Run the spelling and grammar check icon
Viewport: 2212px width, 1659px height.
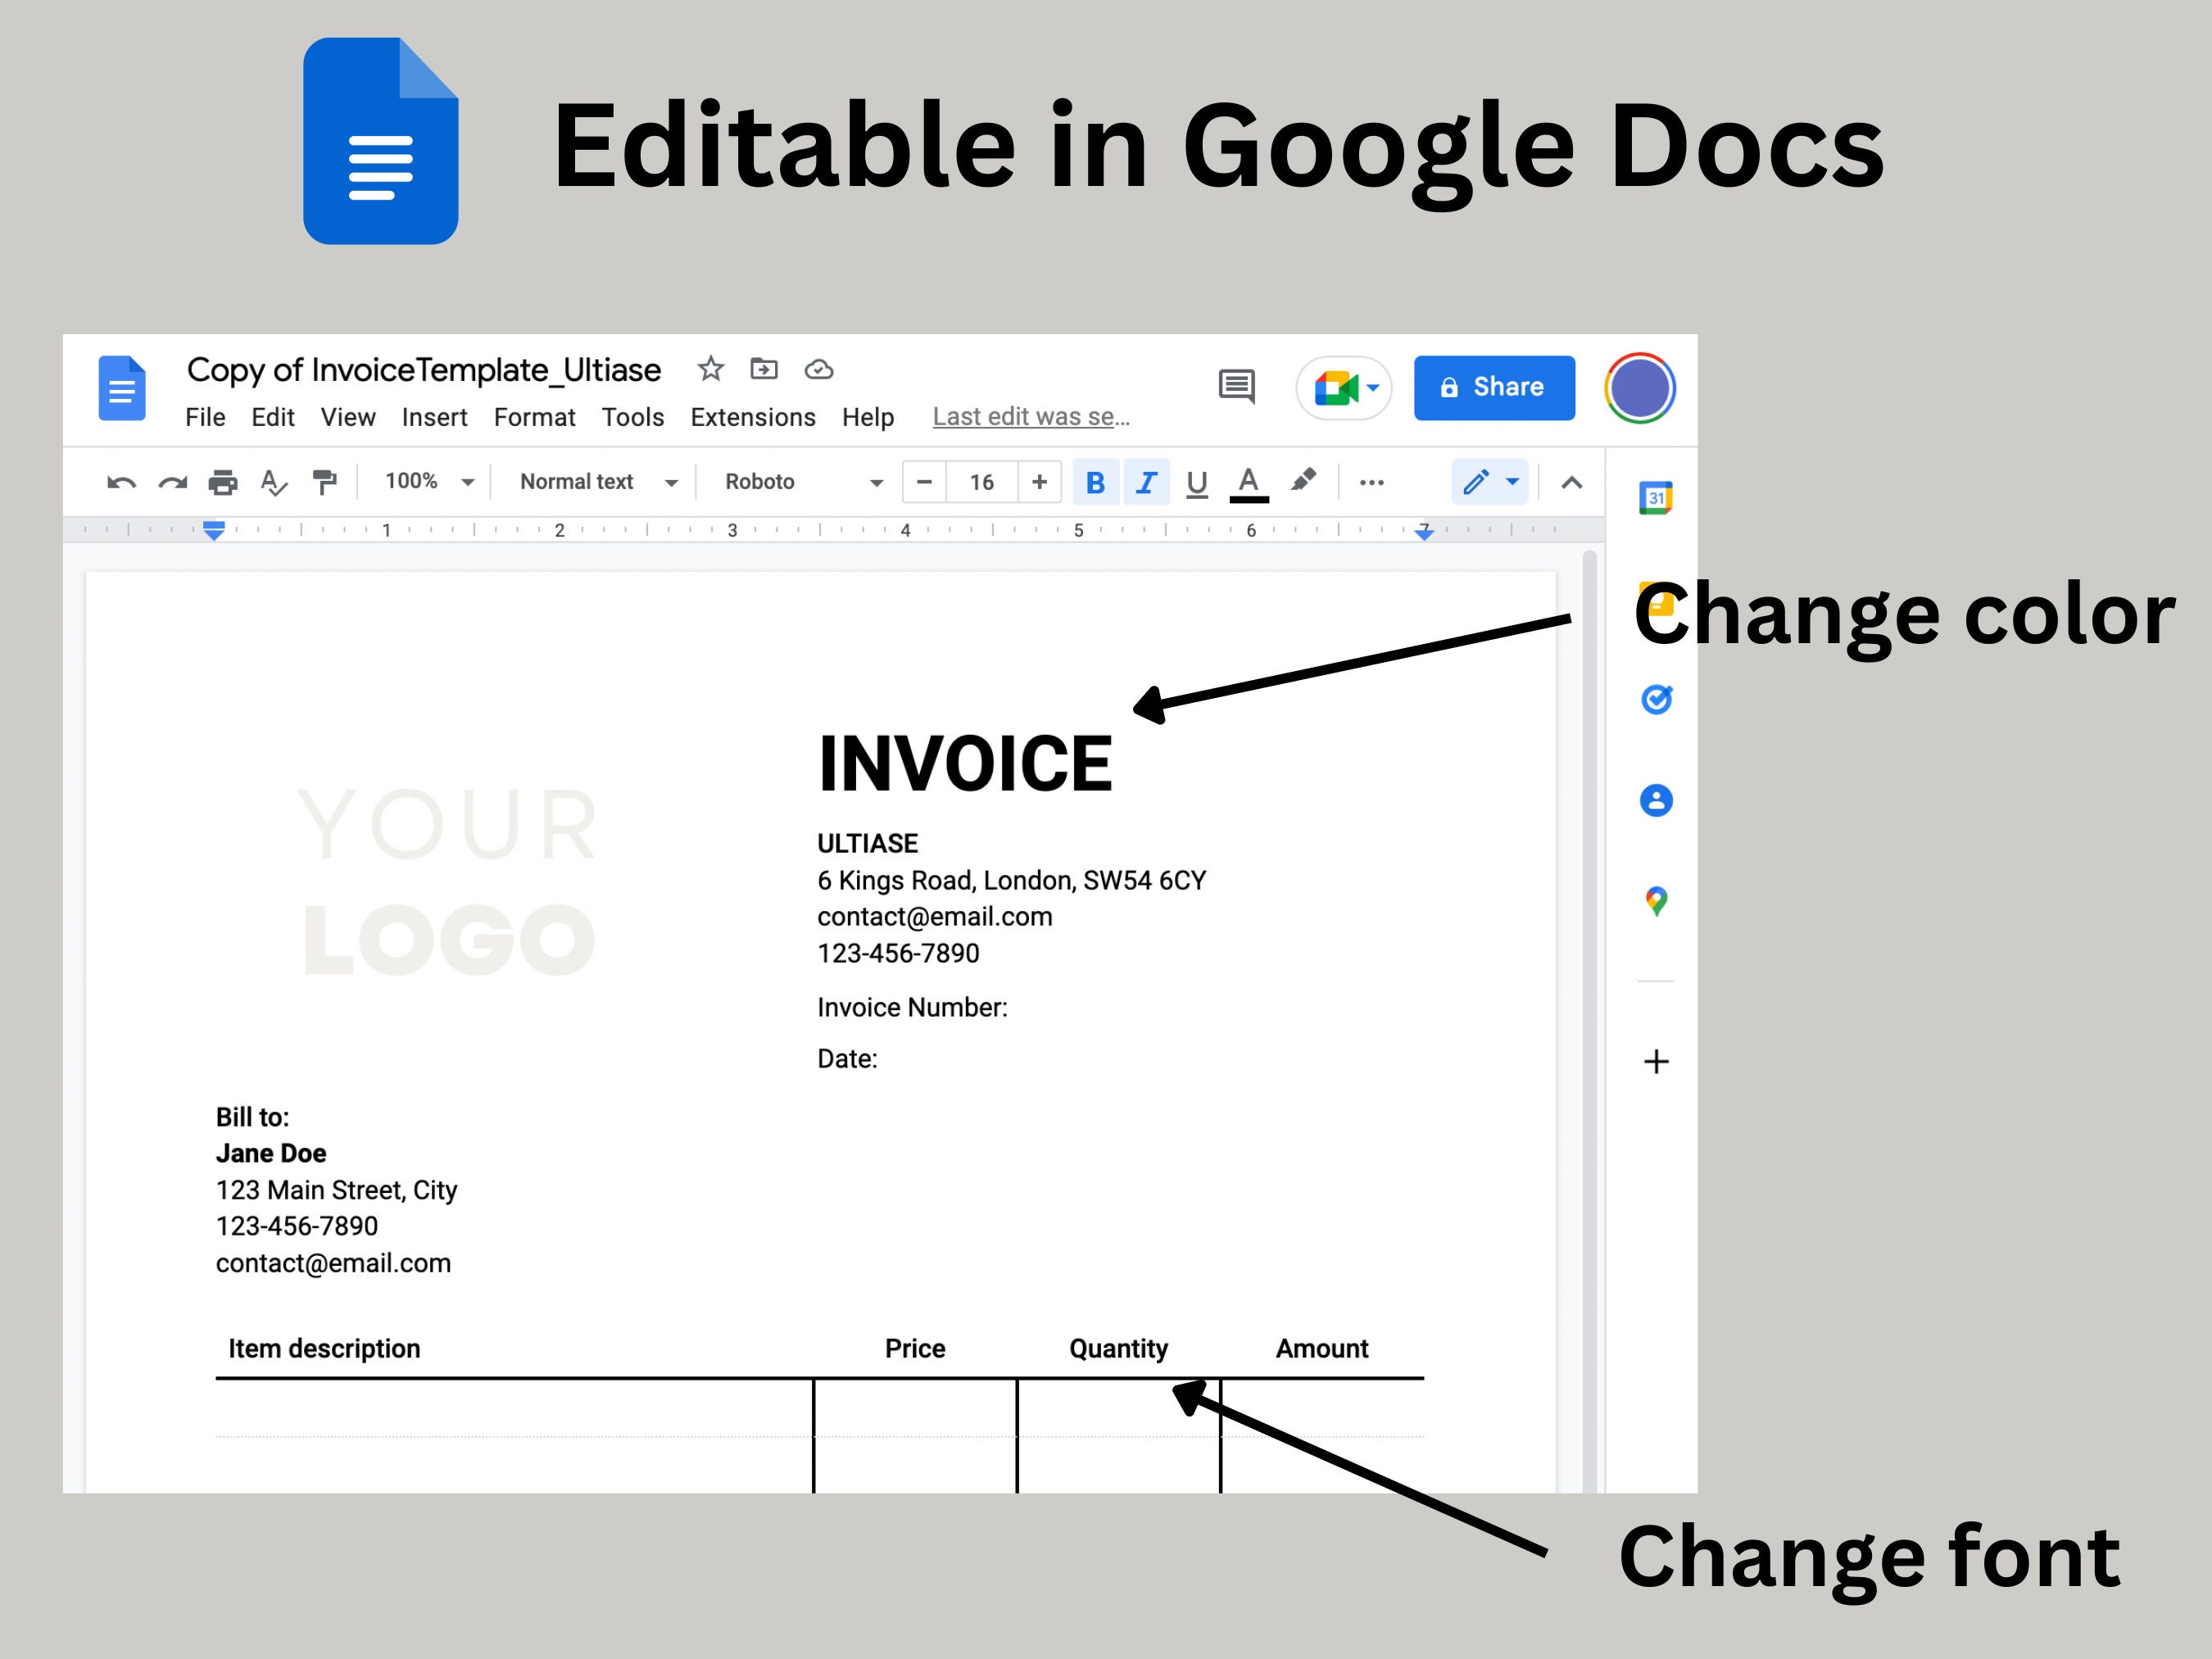tap(273, 483)
